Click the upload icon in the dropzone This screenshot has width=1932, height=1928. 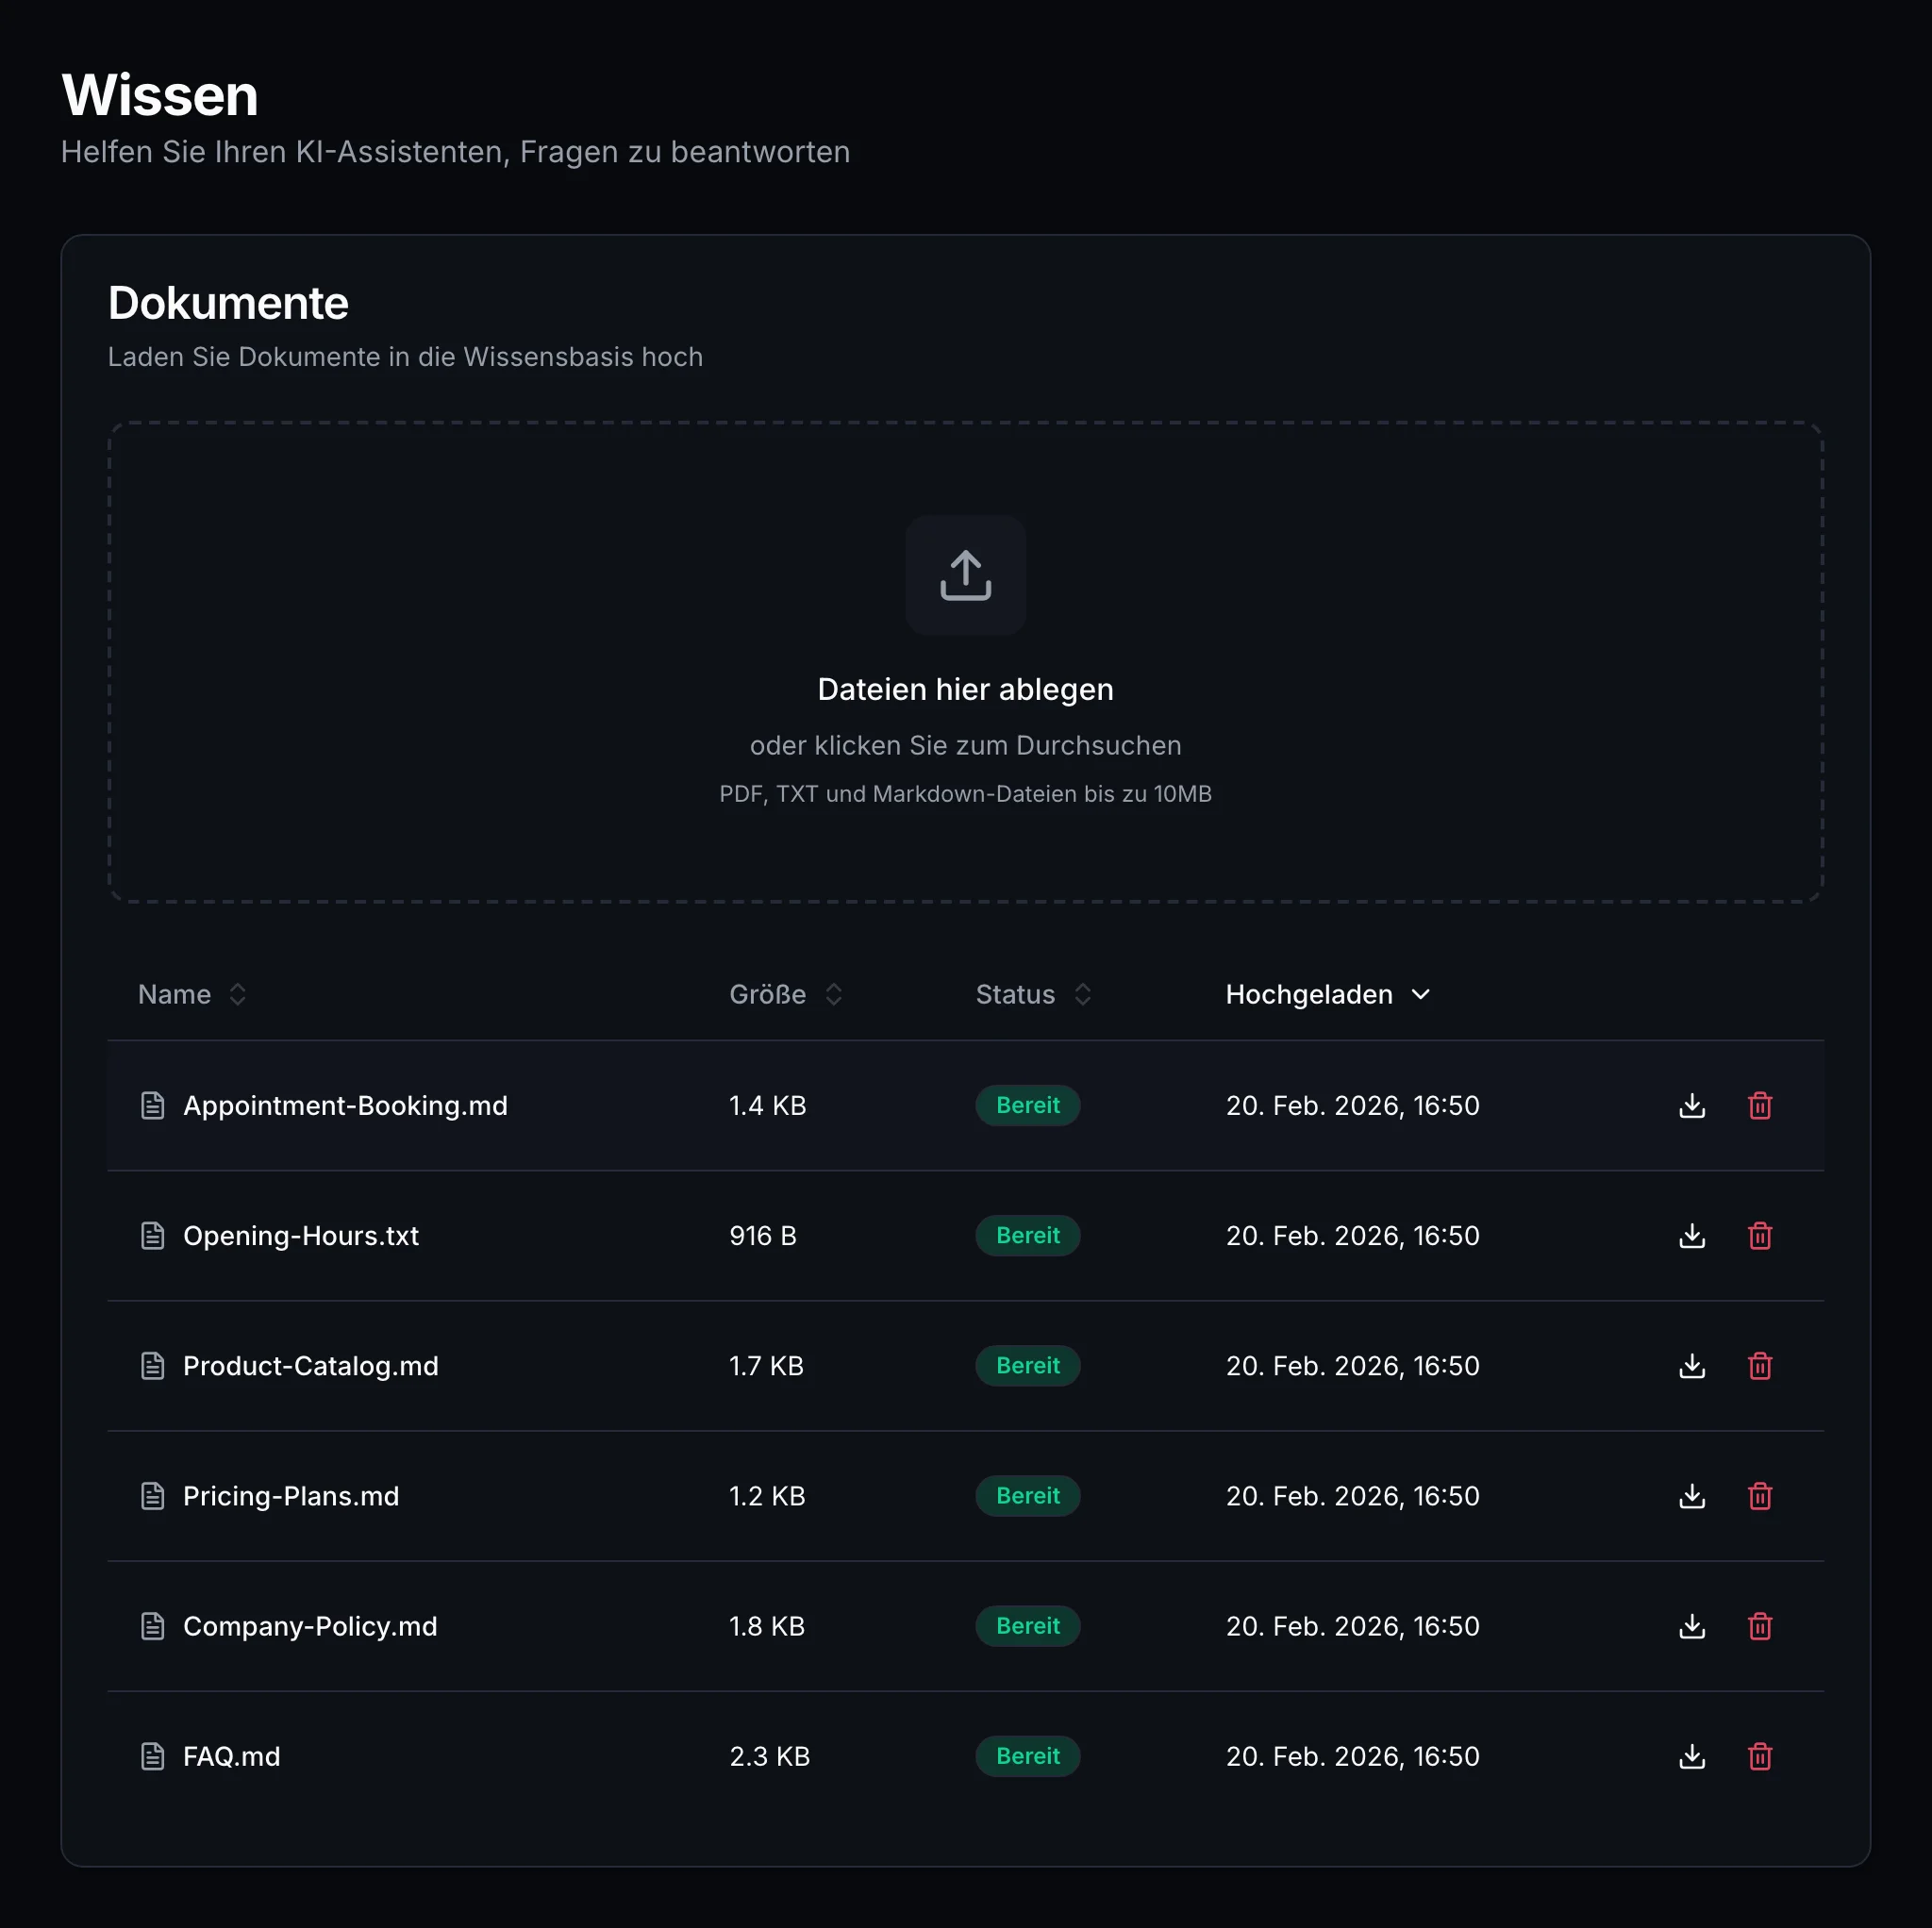pos(965,575)
